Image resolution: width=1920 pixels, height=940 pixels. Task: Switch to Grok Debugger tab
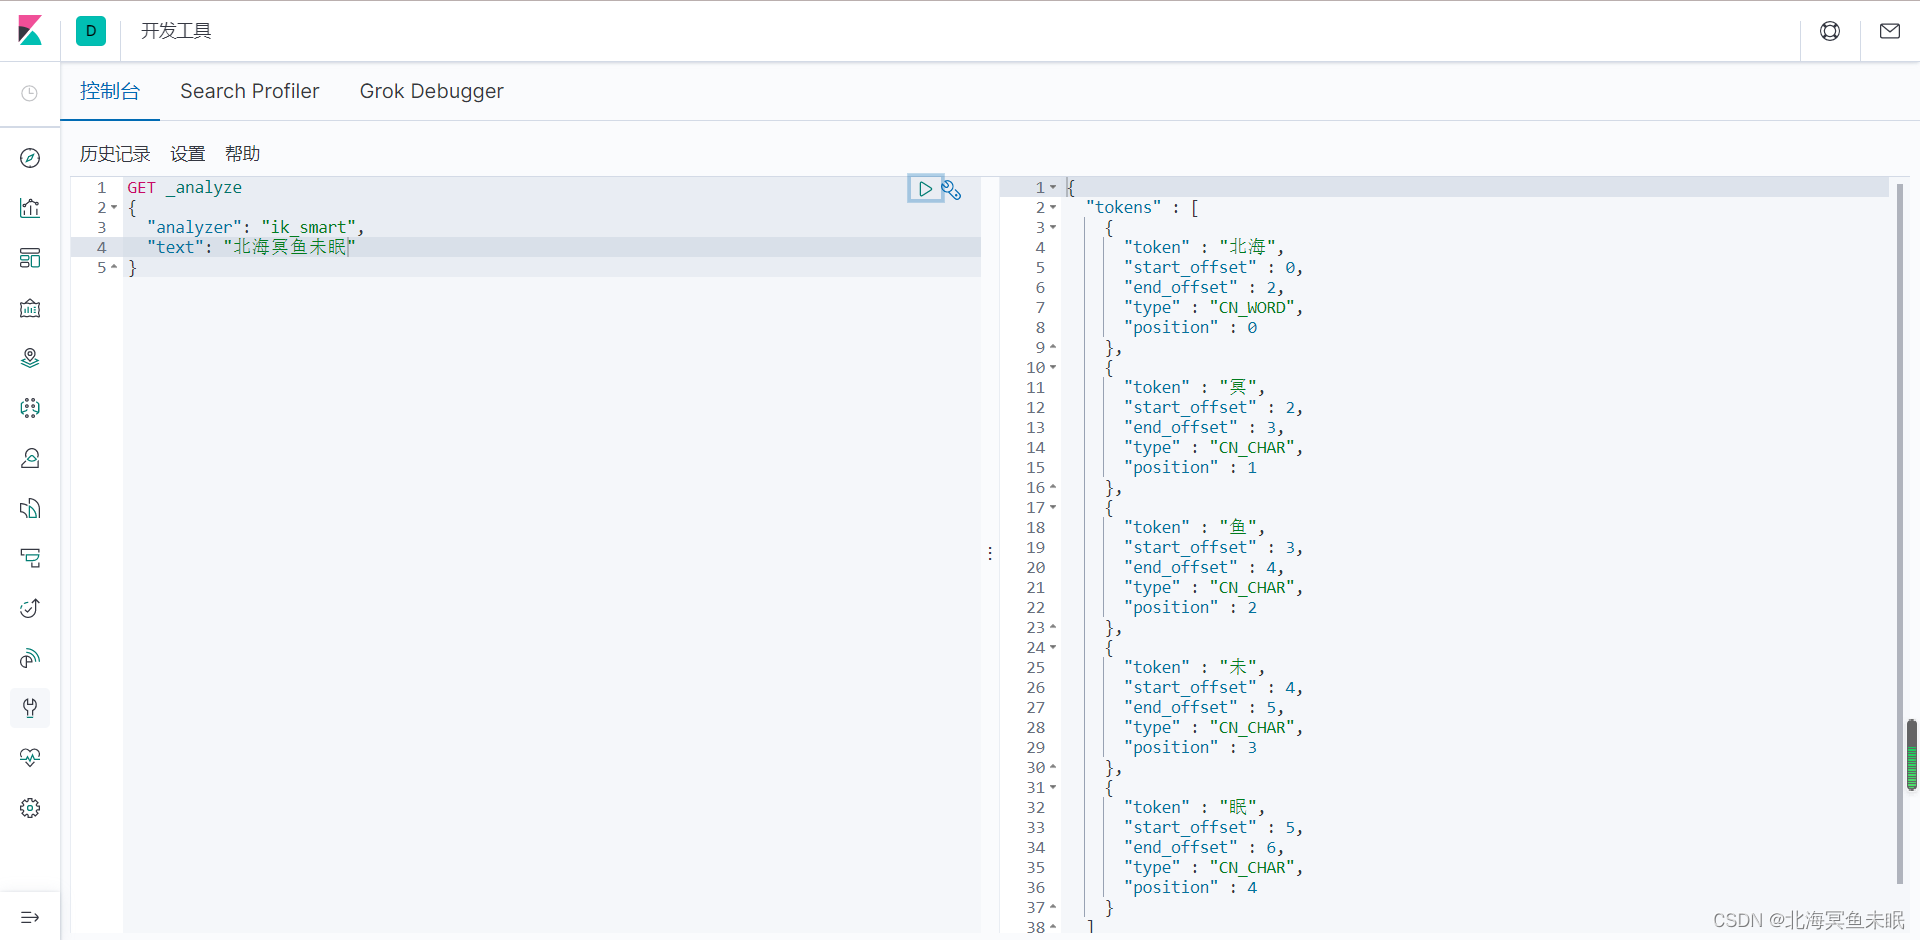(x=431, y=91)
